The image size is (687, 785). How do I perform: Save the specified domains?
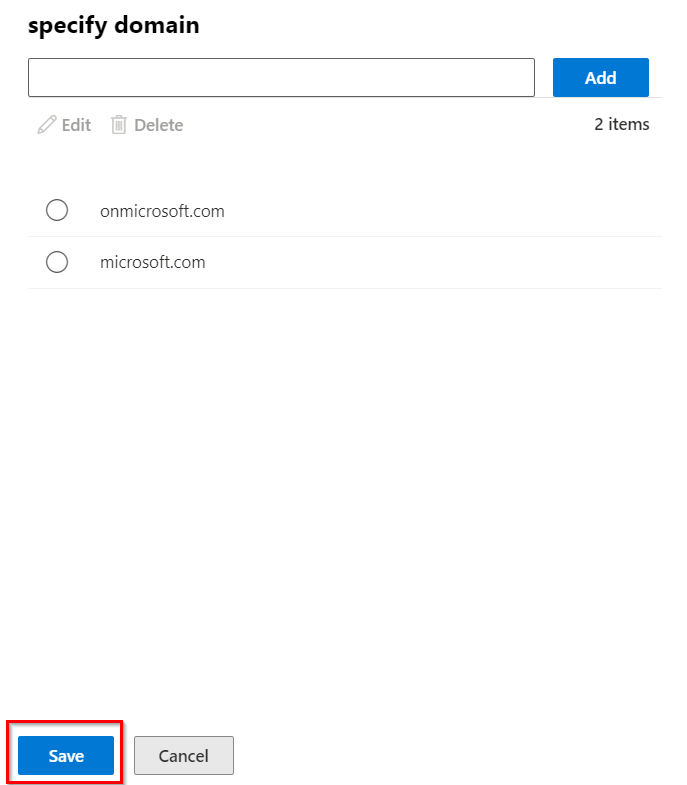pyautogui.click(x=66, y=755)
